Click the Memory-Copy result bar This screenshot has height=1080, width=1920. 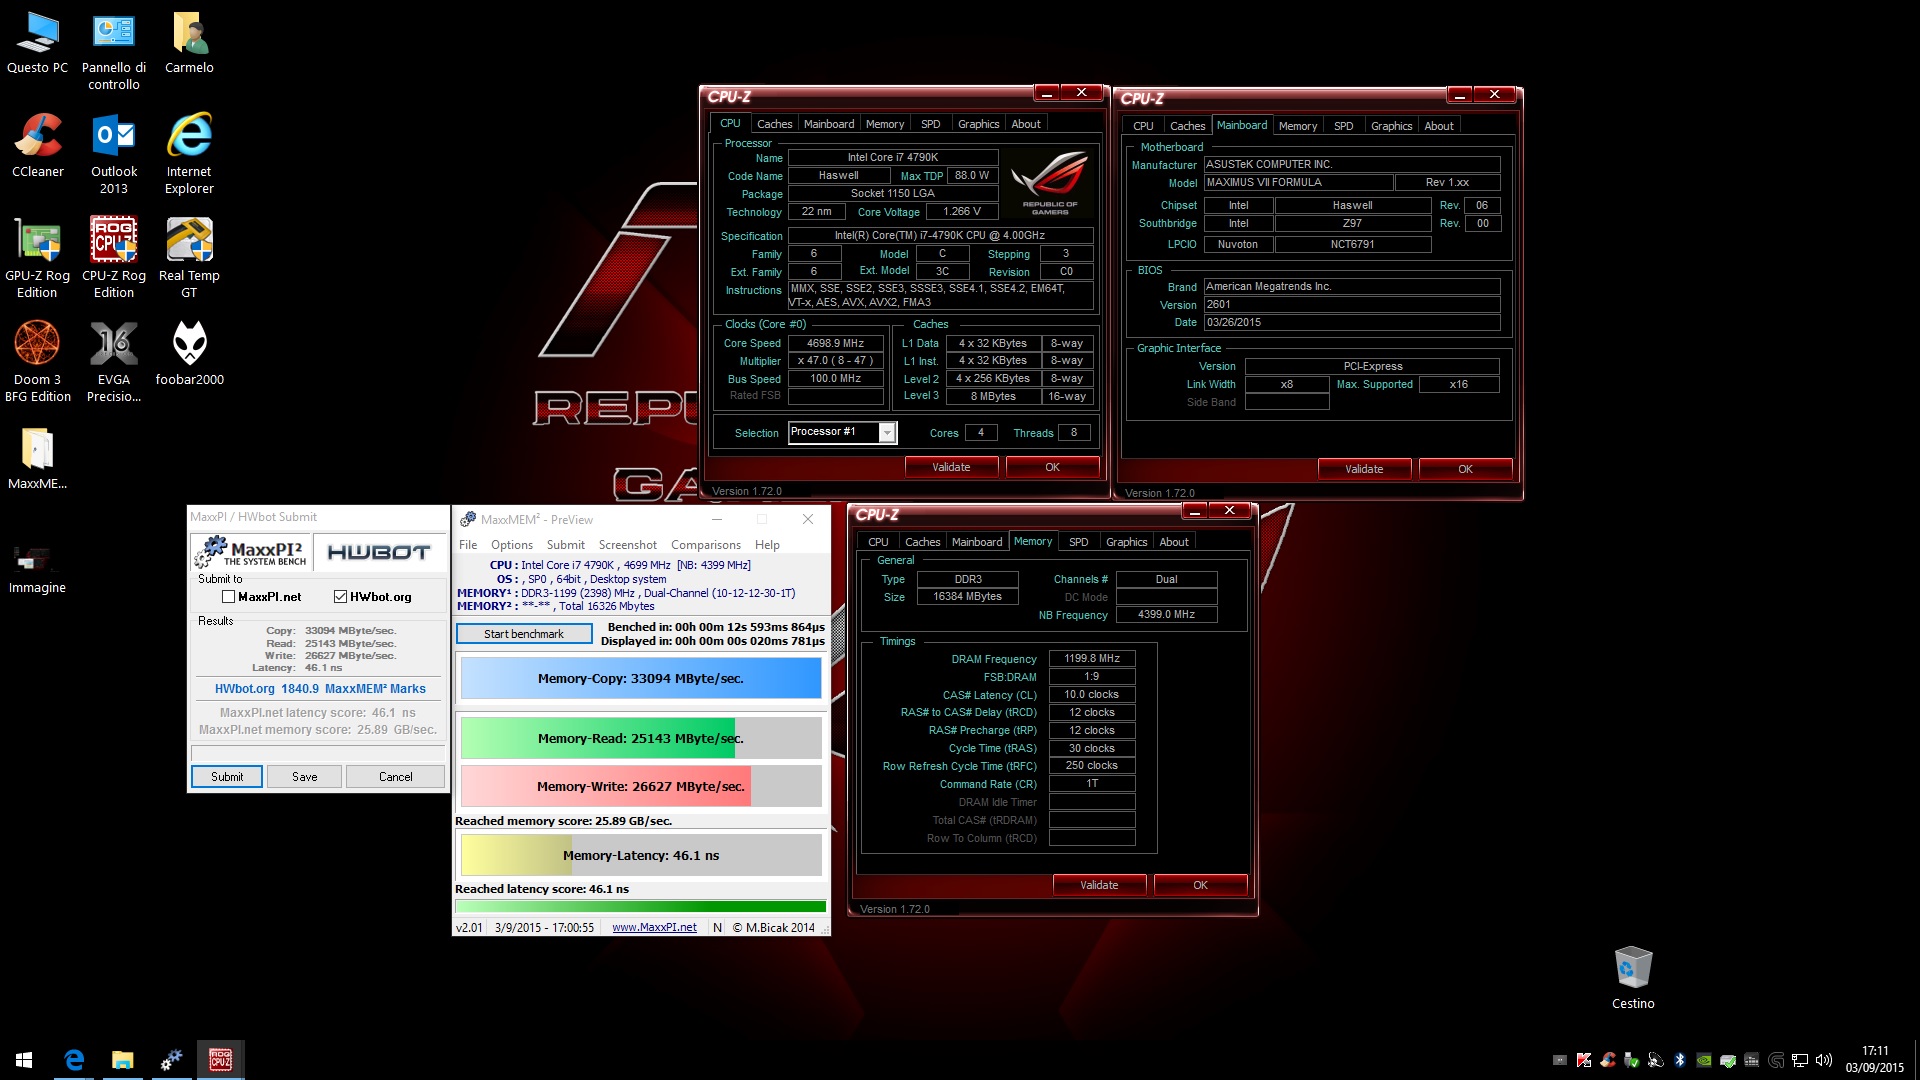[641, 679]
